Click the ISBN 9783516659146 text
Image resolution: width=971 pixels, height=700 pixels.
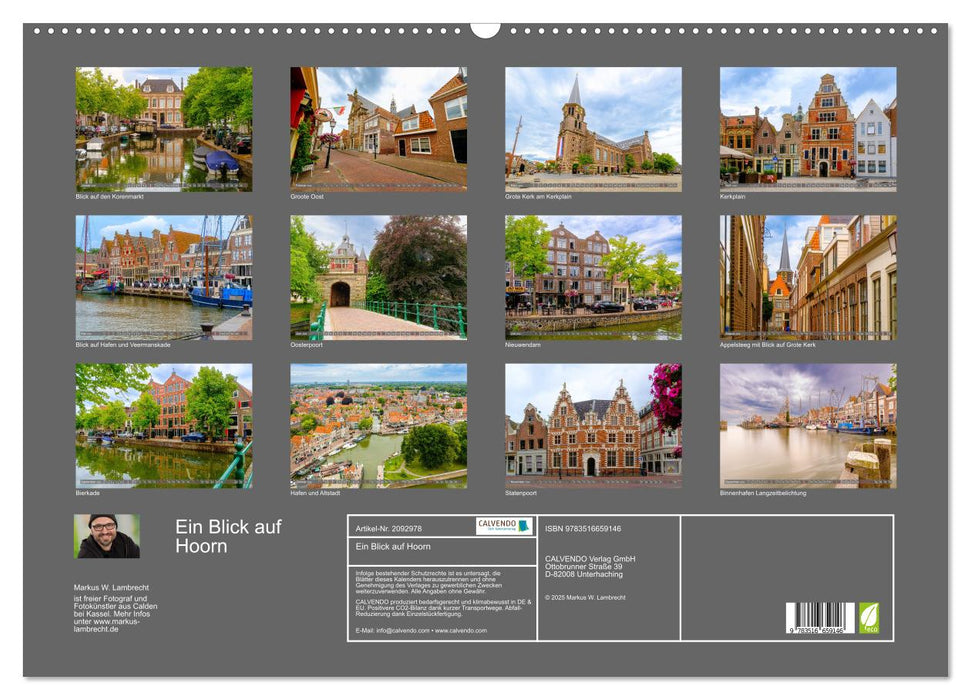click(x=593, y=527)
